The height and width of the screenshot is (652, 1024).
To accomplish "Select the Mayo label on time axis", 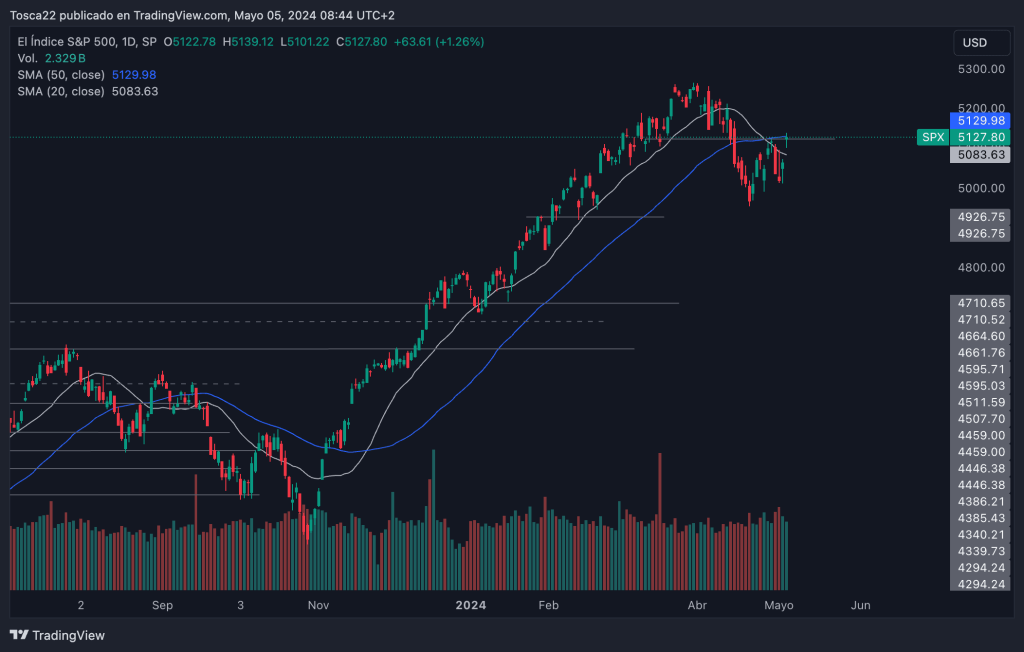I will 779,605.
